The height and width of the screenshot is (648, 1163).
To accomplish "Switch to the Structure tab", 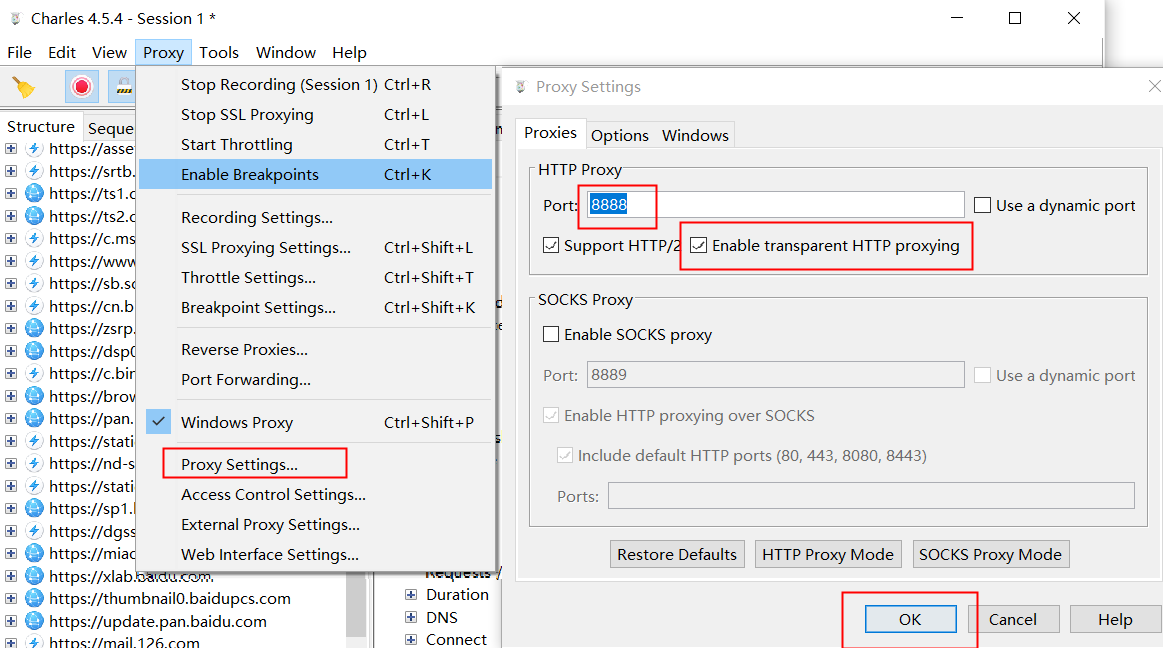I will pyautogui.click(x=41, y=127).
